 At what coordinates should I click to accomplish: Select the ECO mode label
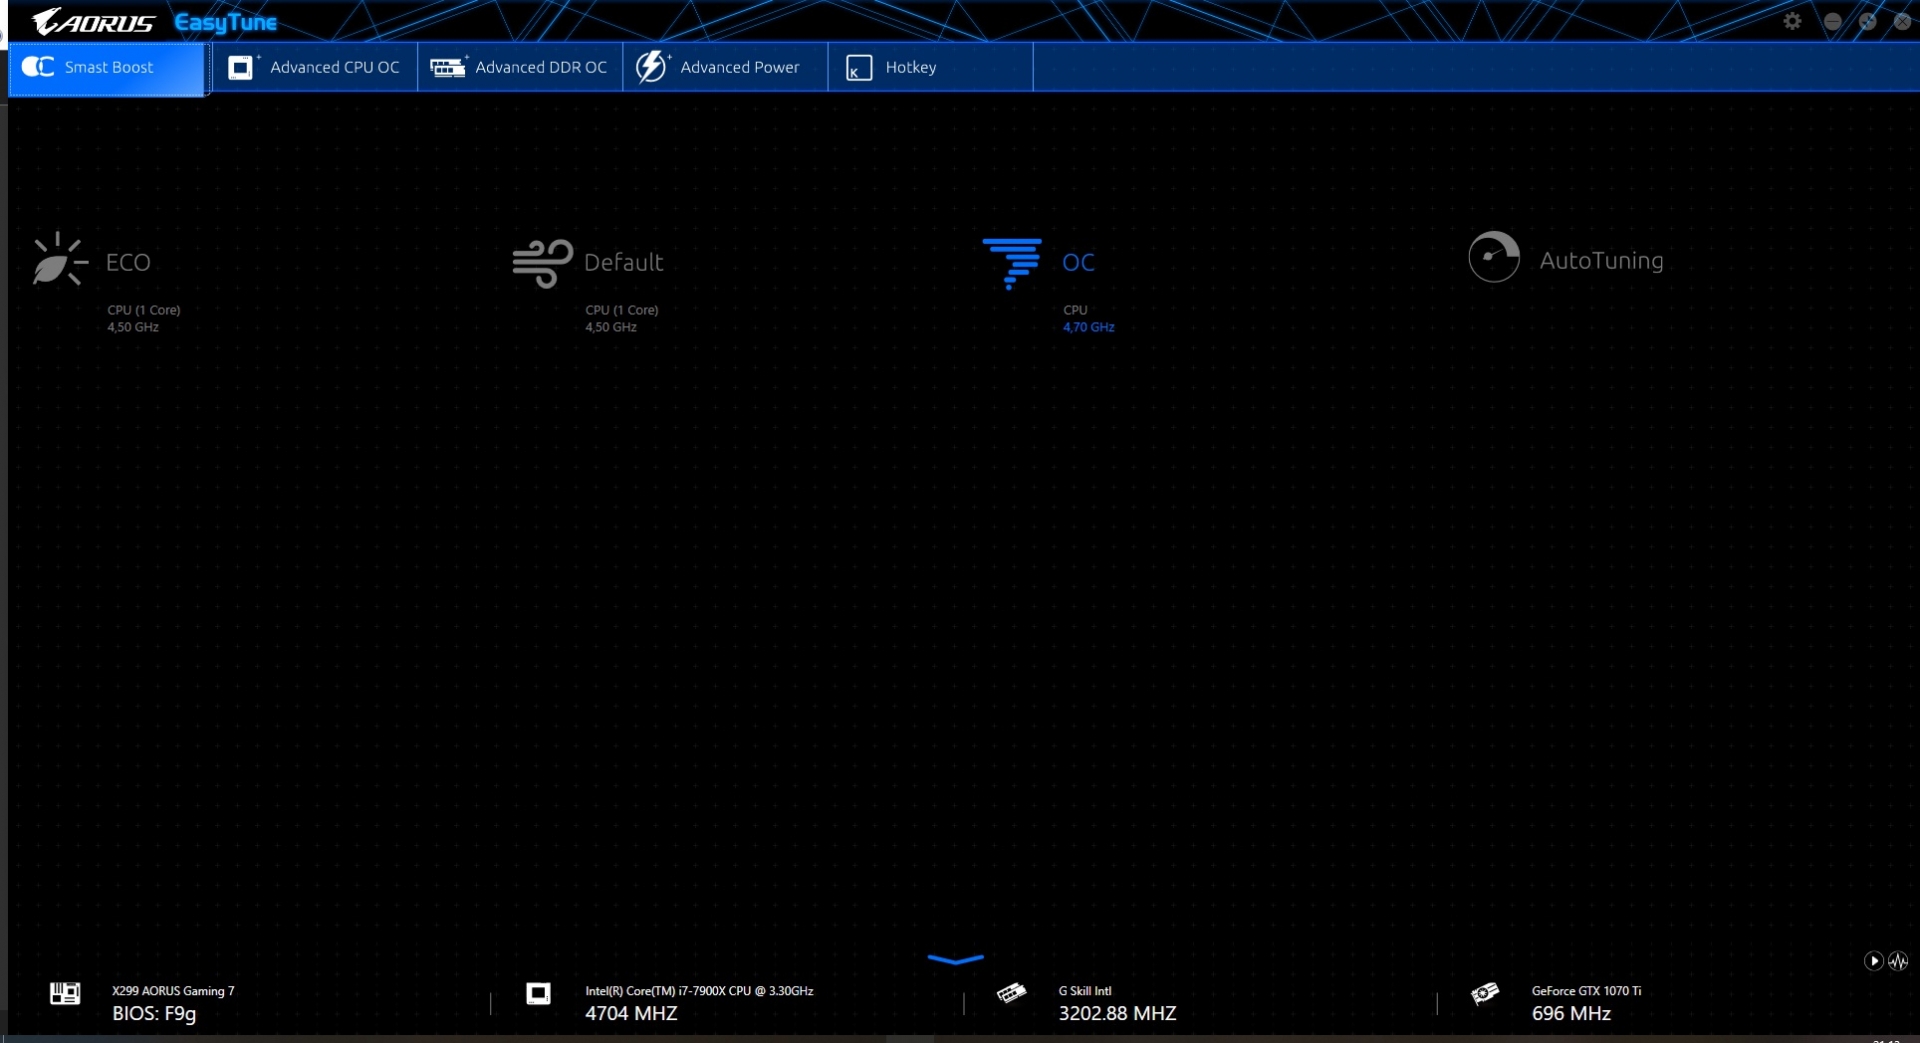click(x=128, y=263)
